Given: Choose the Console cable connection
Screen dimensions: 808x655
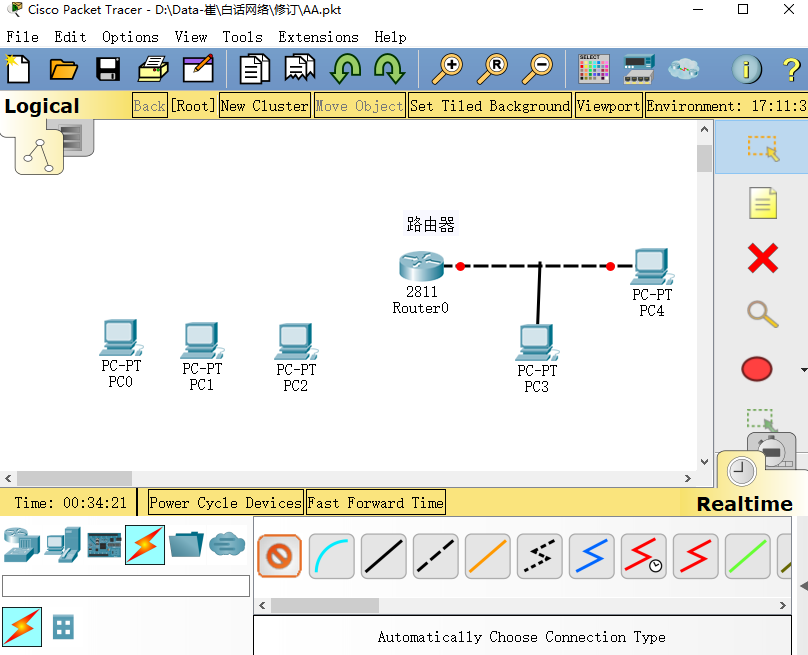Looking at the screenshot, I should click(331, 556).
